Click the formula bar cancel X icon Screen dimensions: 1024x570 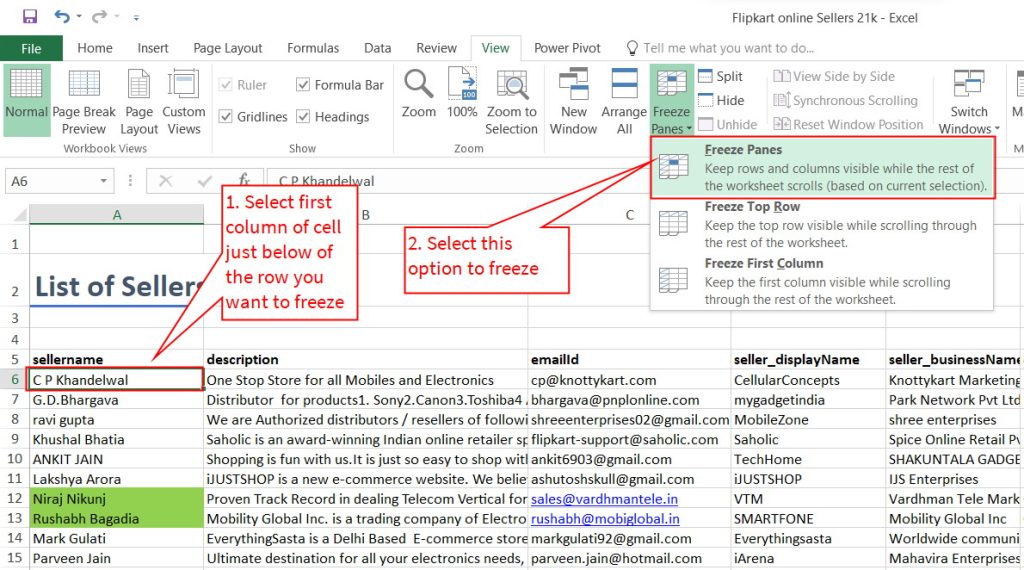[x=165, y=181]
